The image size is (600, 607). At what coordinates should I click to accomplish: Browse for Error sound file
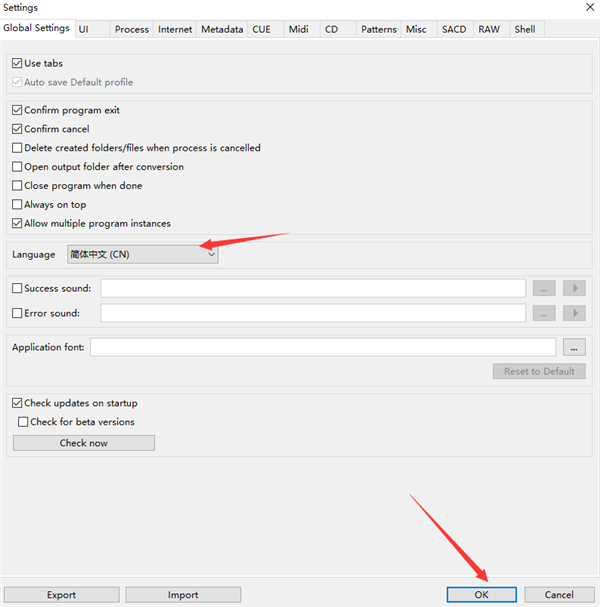coord(544,313)
